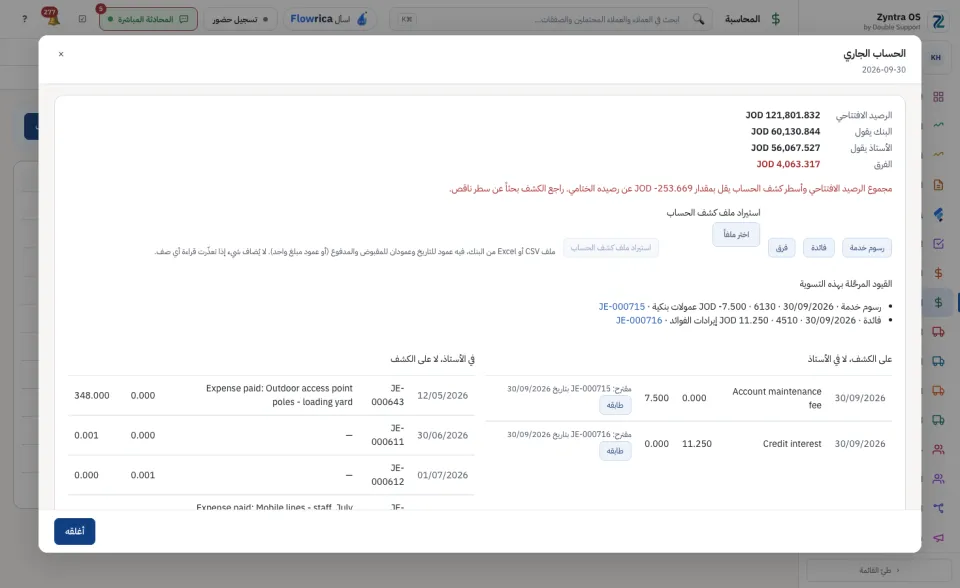Image resolution: width=960 pixels, height=588 pixels.
Task: Open journal entry link JE-000715
Action: tap(621, 306)
